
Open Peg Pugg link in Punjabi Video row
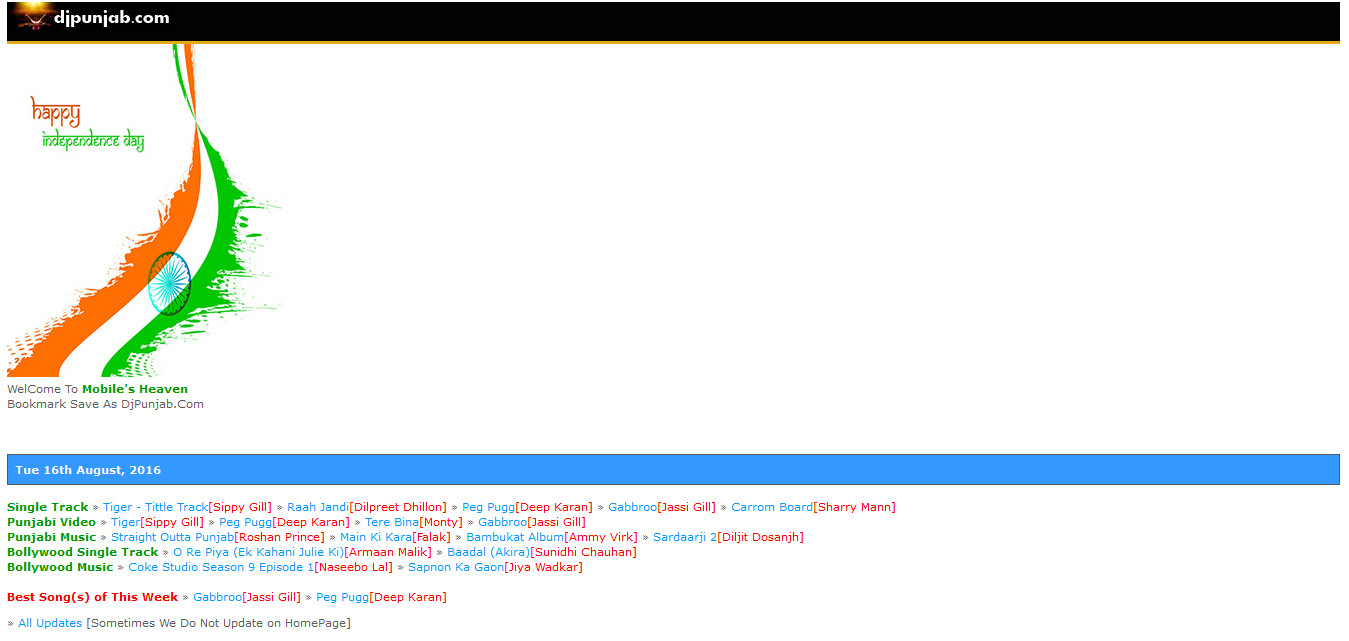[x=245, y=522]
